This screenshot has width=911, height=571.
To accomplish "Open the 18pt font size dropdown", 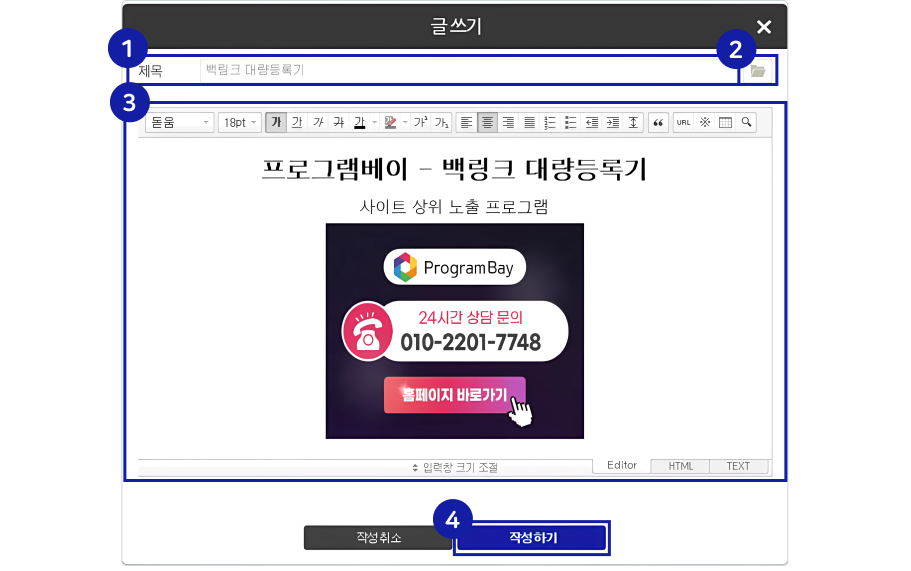I will tap(240, 122).
